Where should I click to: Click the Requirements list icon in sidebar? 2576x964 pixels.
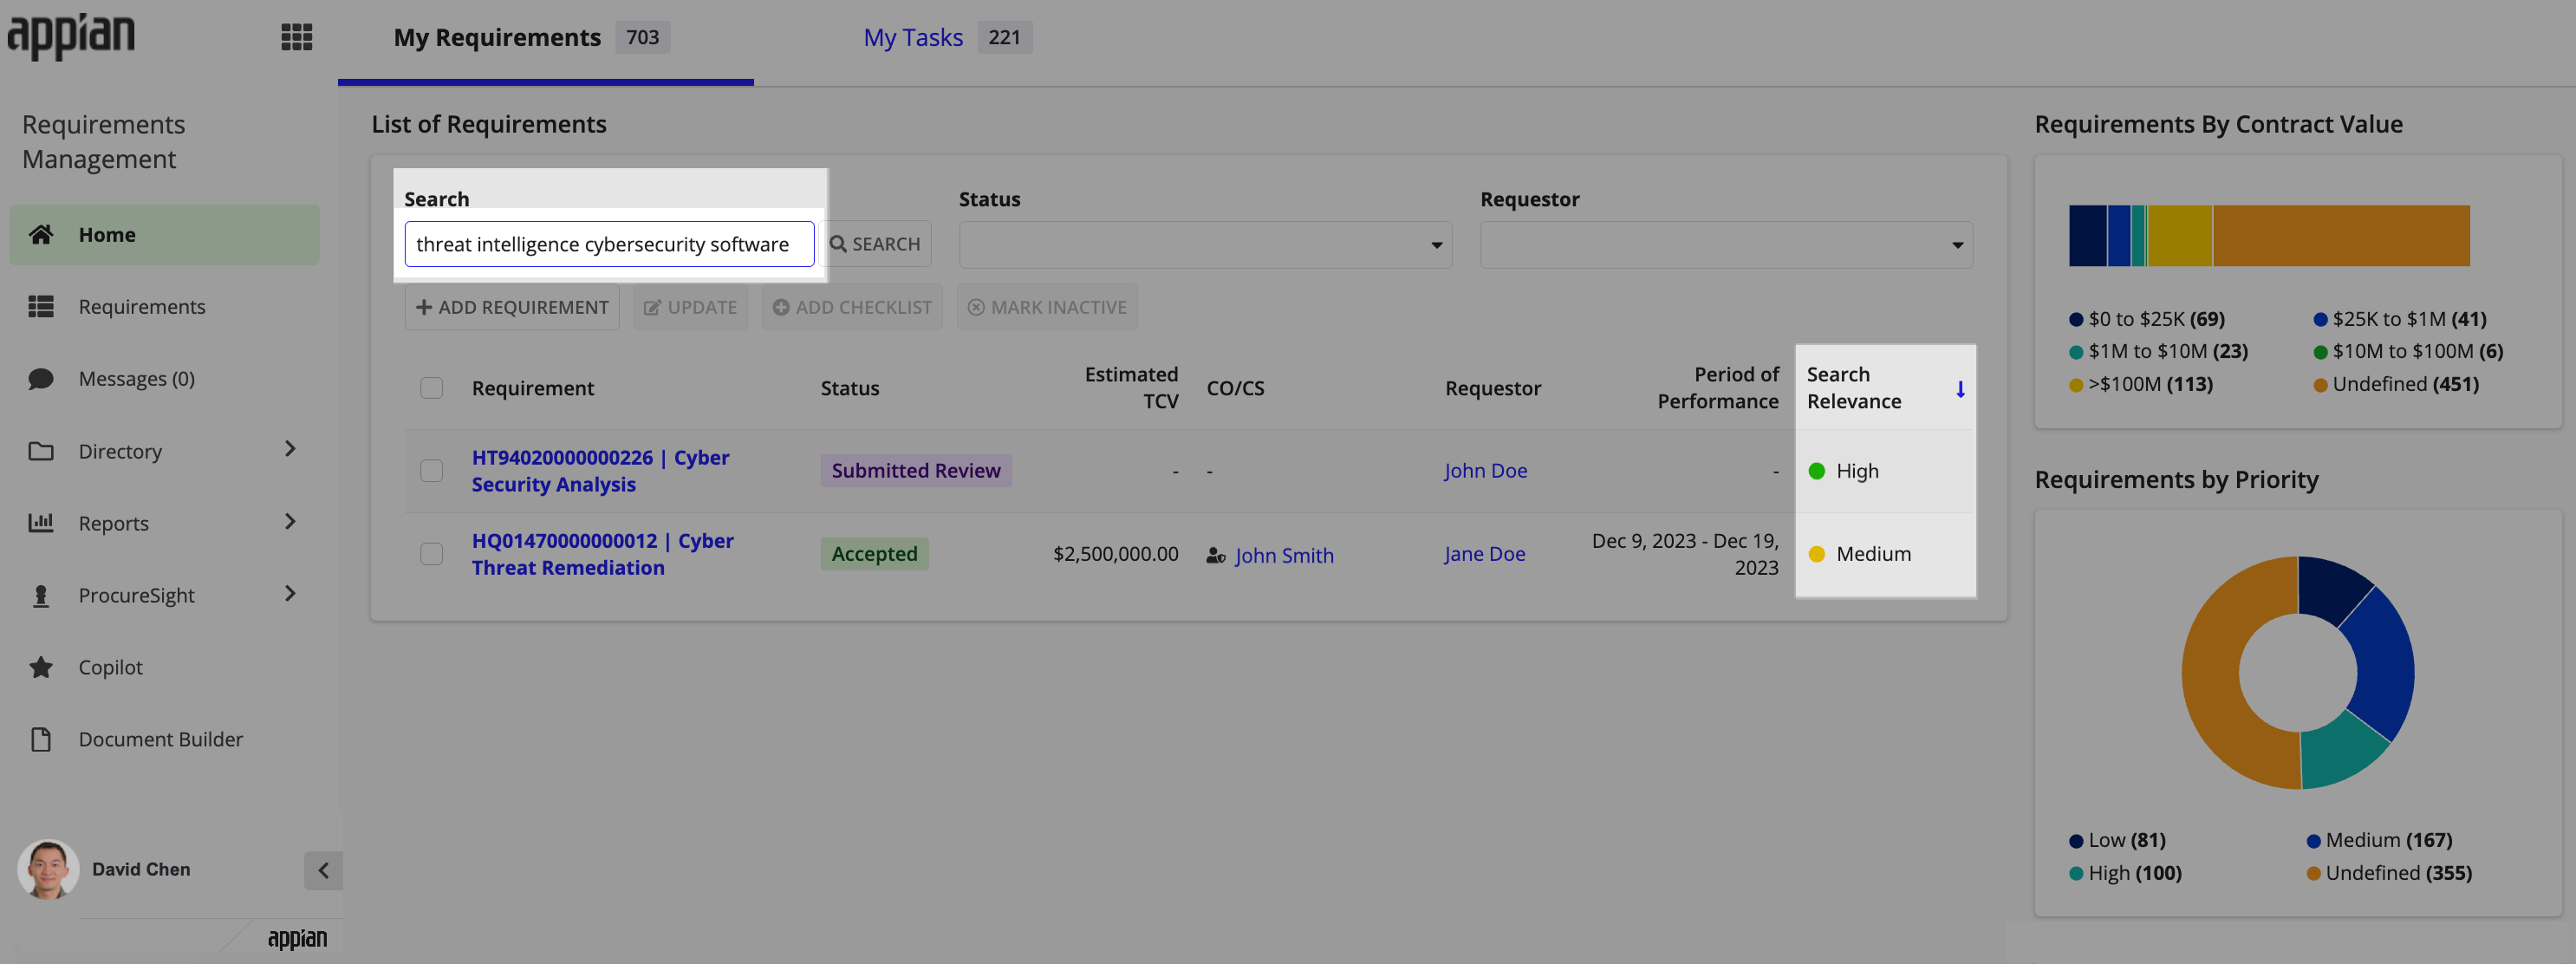pos(41,306)
